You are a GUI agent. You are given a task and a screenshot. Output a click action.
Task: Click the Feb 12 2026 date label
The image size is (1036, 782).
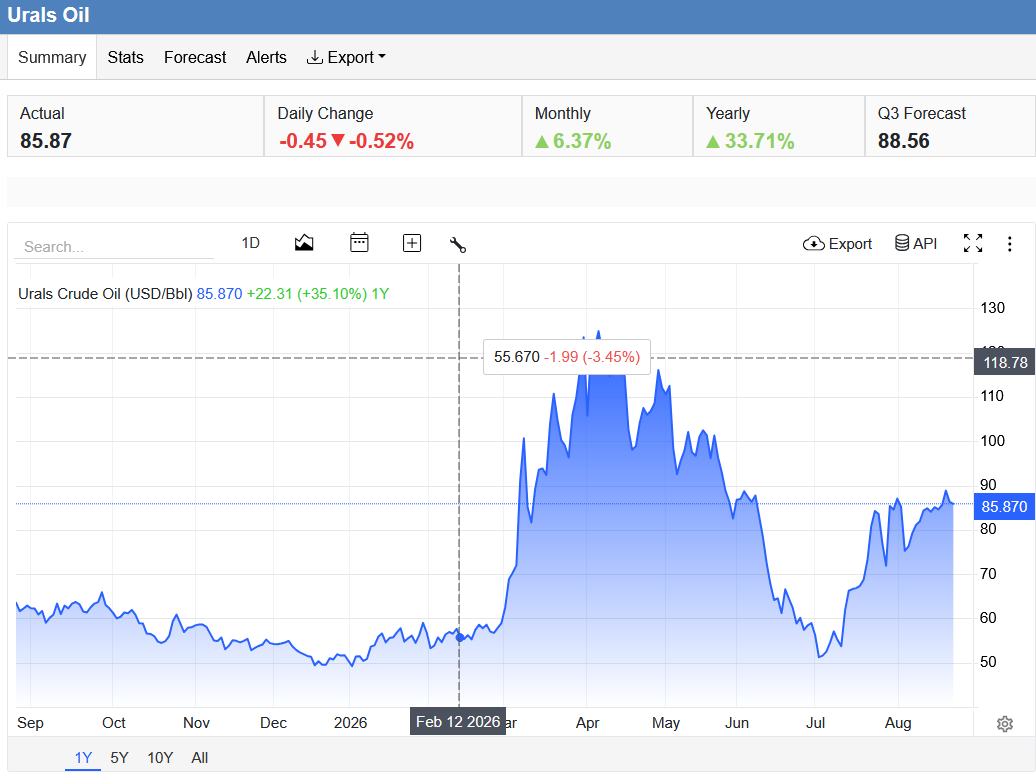pyautogui.click(x=458, y=722)
